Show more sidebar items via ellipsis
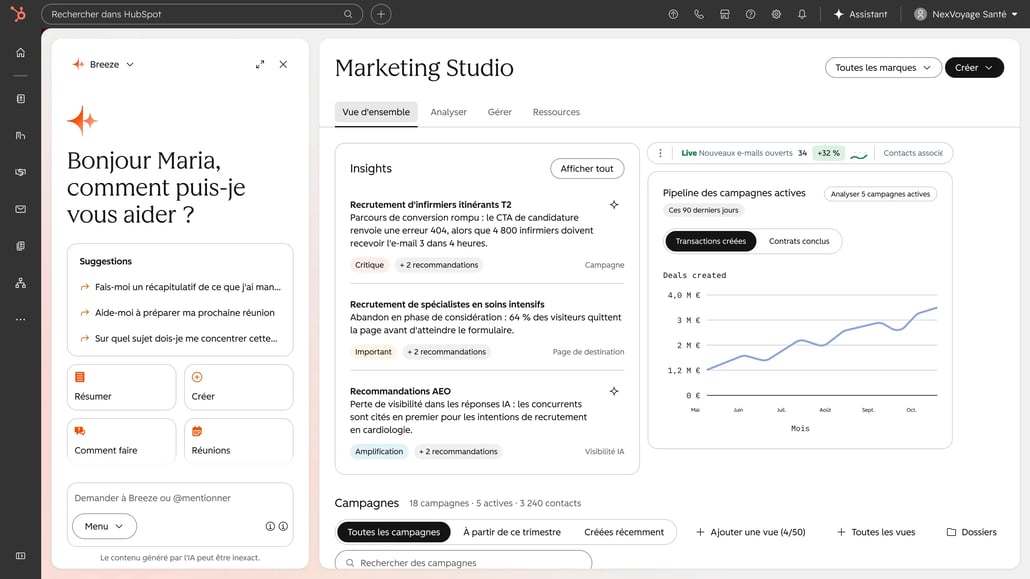The width and height of the screenshot is (1030, 579). (x=20, y=319)
